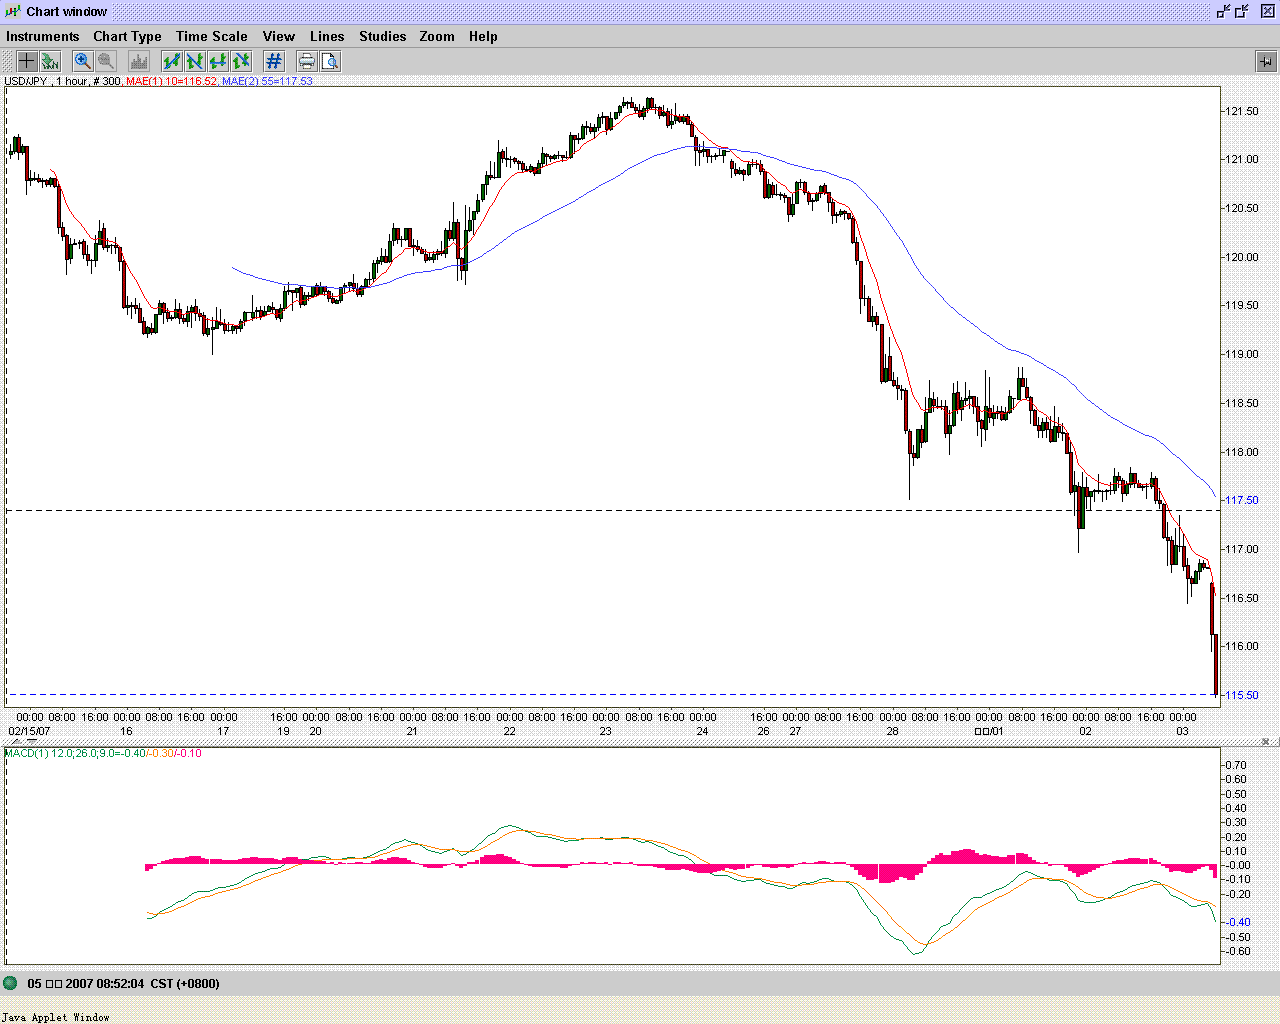Screen dimensions: 1280x1024
Task: Open the Chart Type menu
Action: 127,36
